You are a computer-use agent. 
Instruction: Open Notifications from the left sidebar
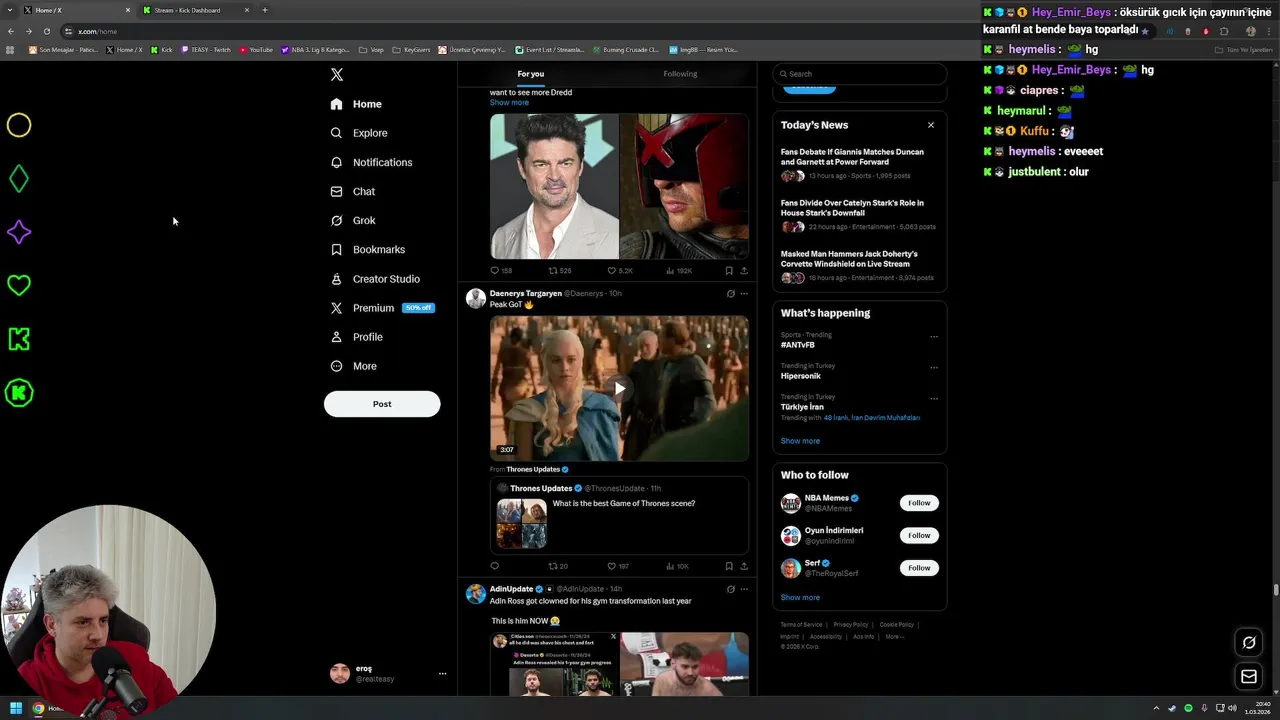[372, 162]
